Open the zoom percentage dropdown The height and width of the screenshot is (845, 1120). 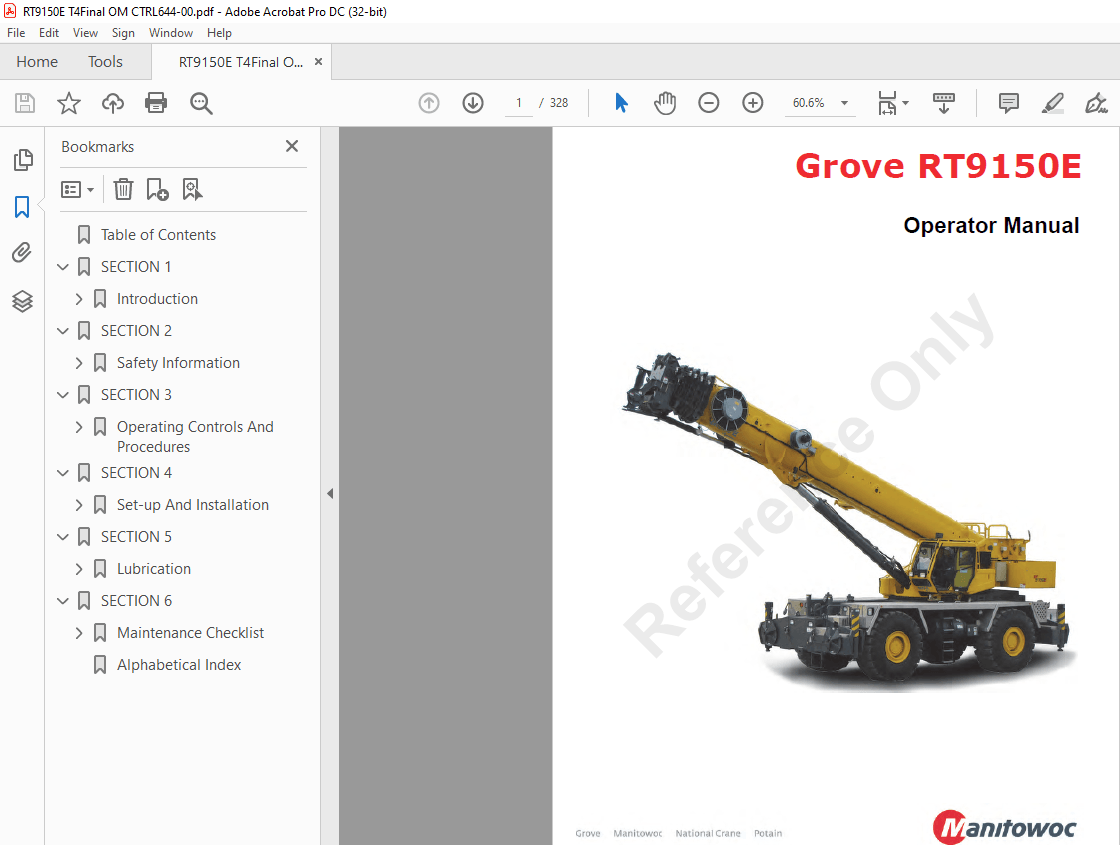[843, 103]
